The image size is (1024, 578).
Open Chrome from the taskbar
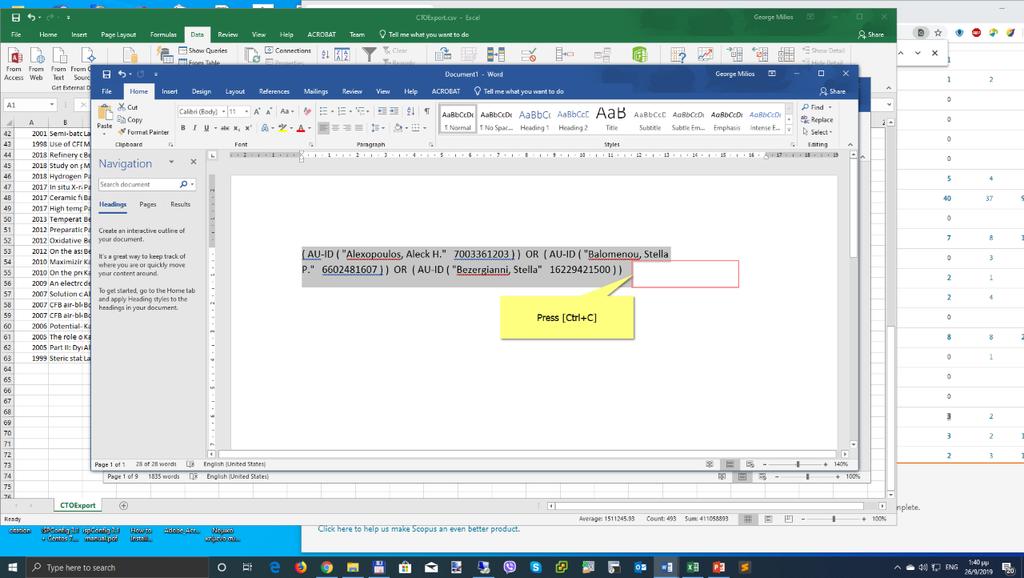coord(327,567)
